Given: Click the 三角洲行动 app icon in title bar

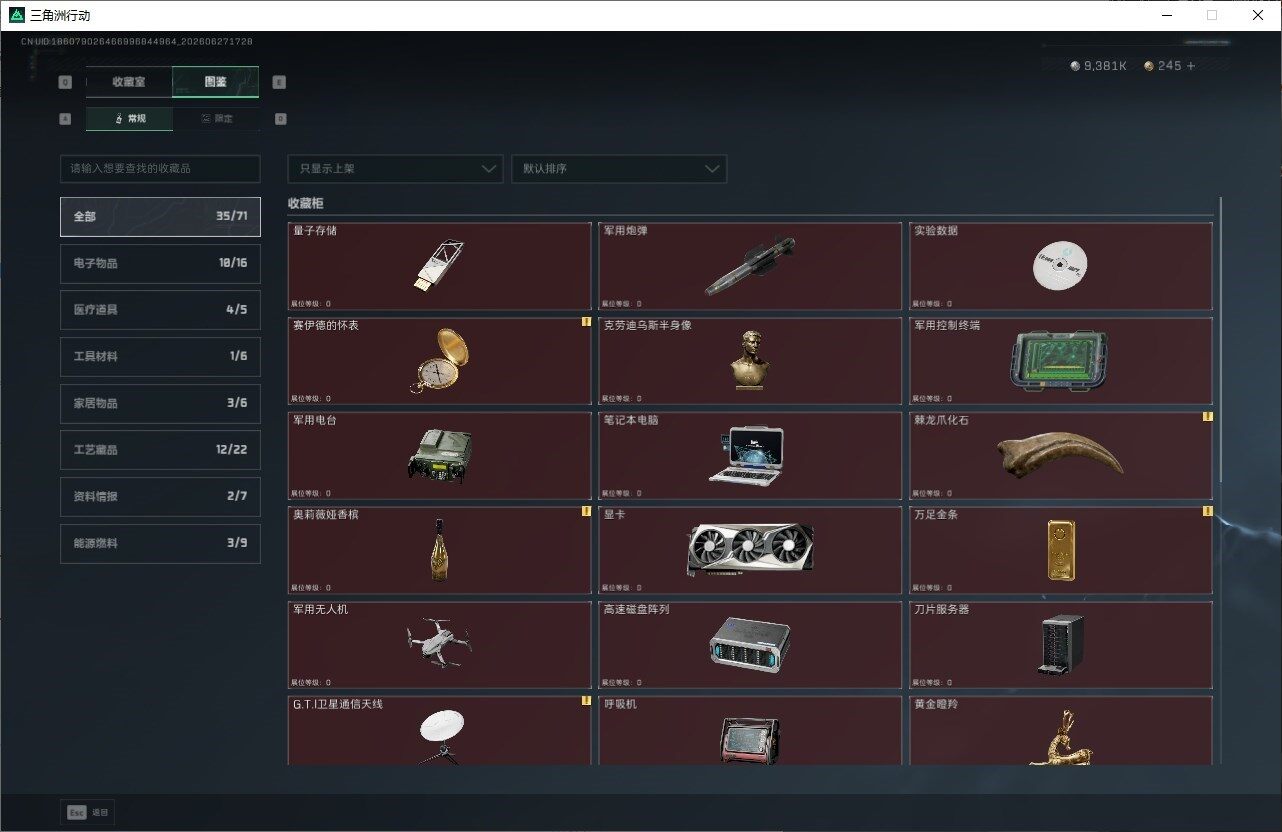Looking at the screenshot, I should click(15, 15).
